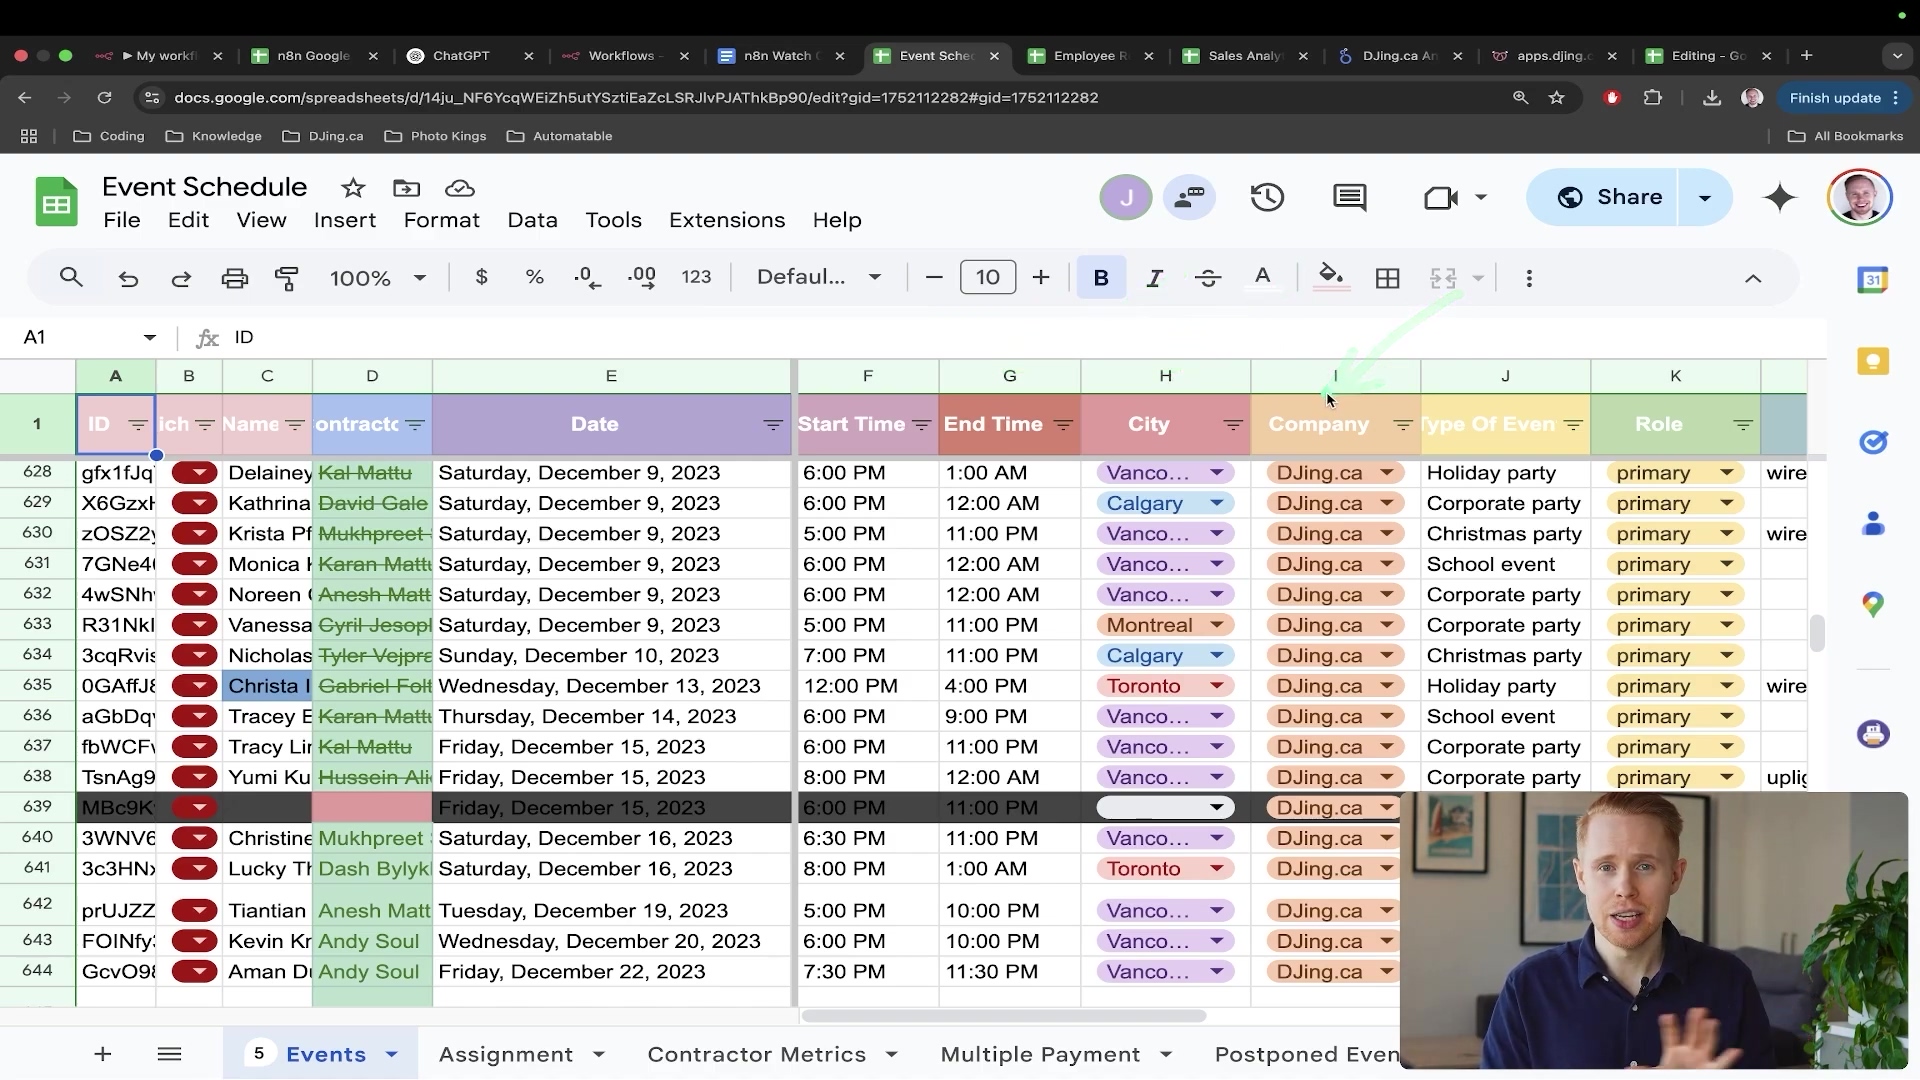The height and width of the screenshot is (1080, 1920).
Task: Click the font size input field
Action: point(987,278)
